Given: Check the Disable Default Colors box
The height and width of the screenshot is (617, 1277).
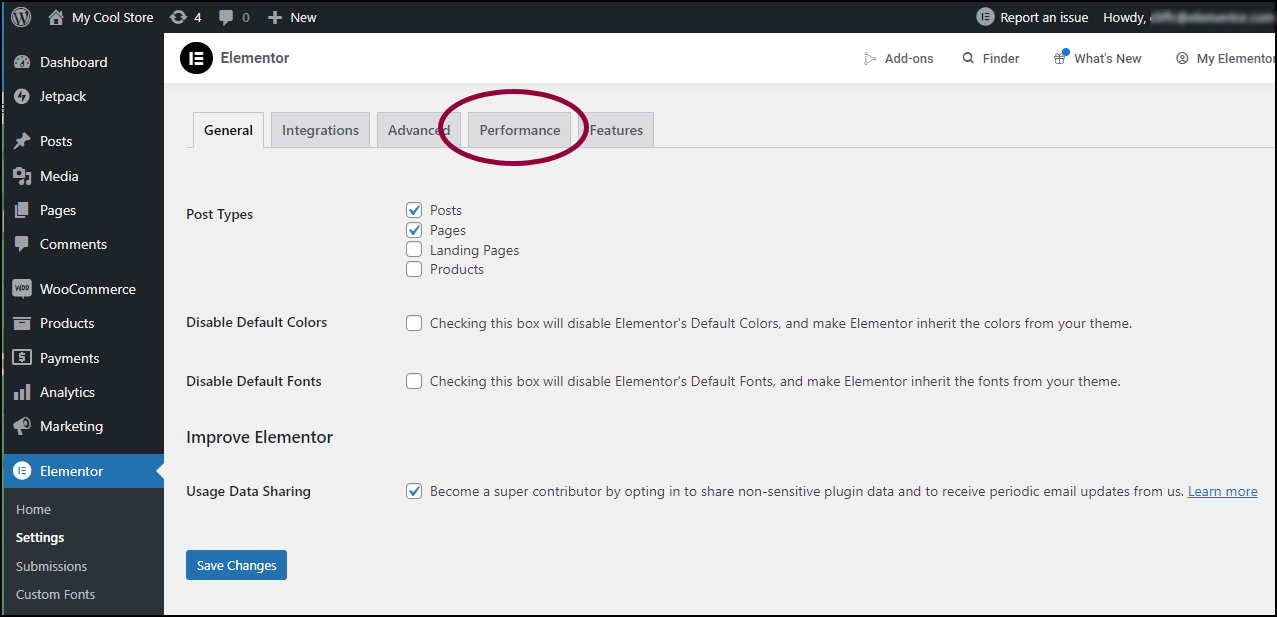Looking at the screenshot, I should pyautogui.click(x=414, y=323).
